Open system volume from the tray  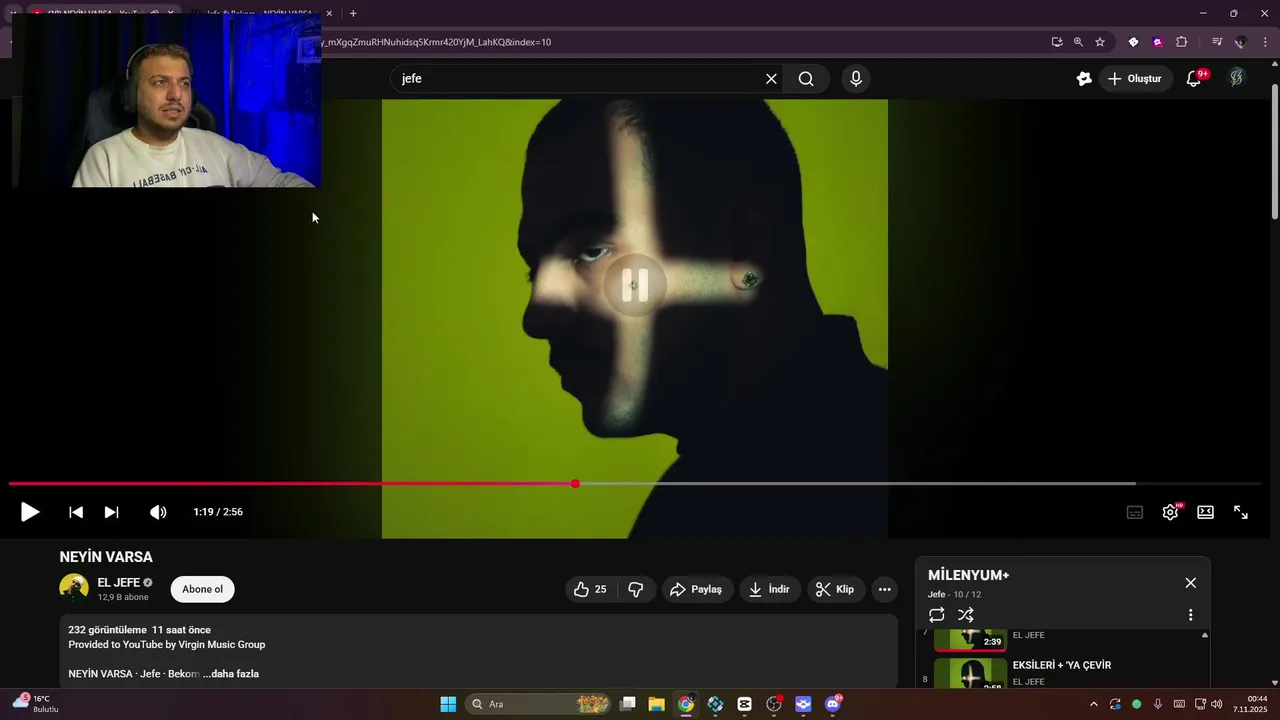(x=1216, y=704)
